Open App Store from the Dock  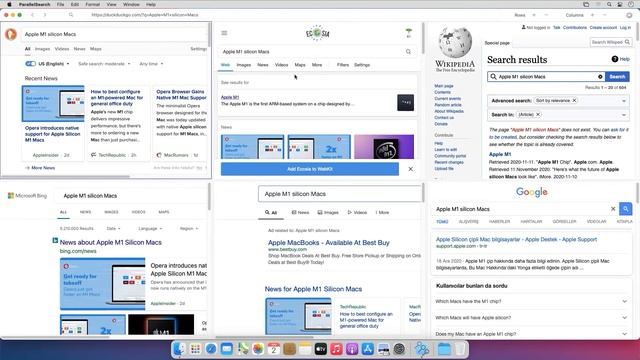[x=368, y=349]
